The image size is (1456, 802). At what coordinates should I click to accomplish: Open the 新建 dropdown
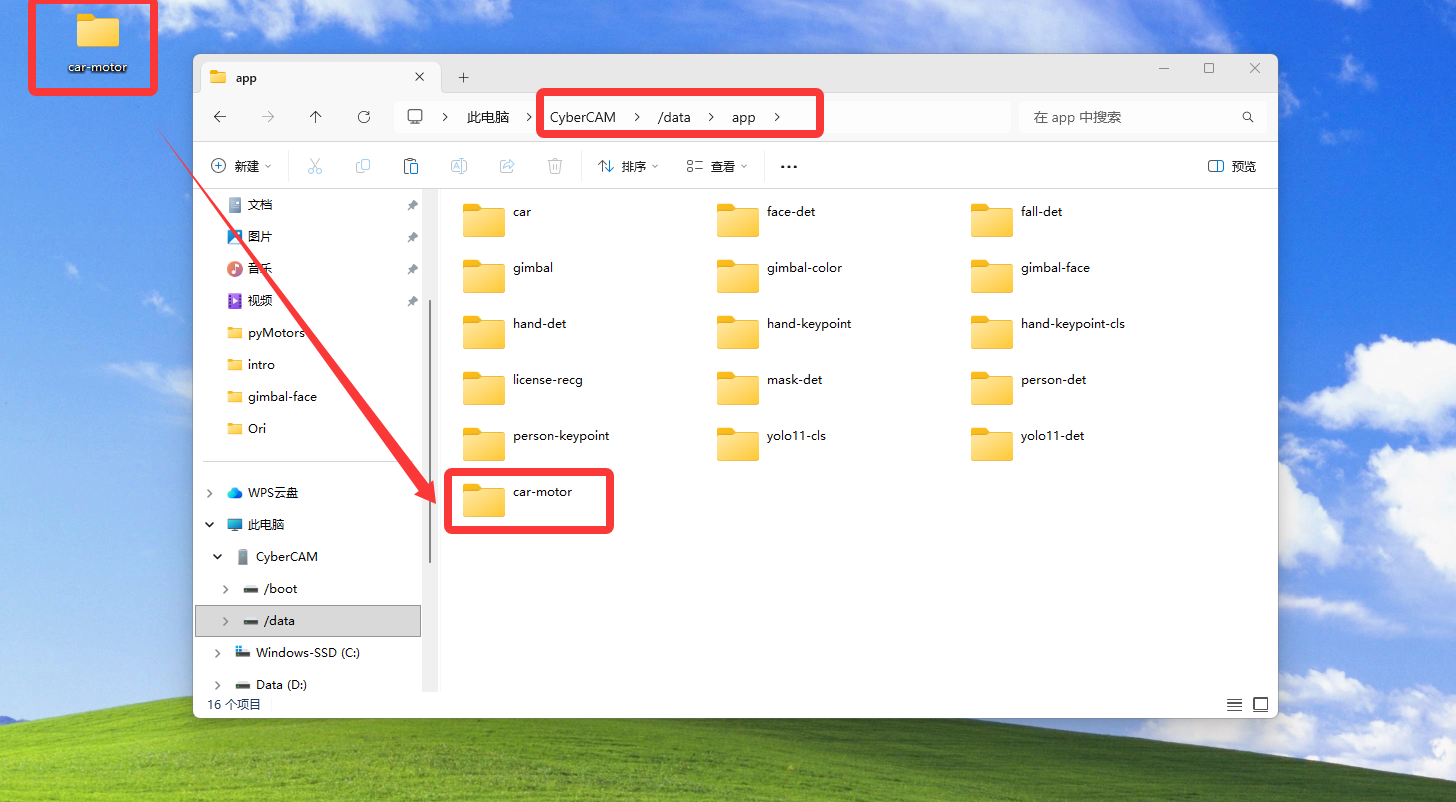click(241, 166)
